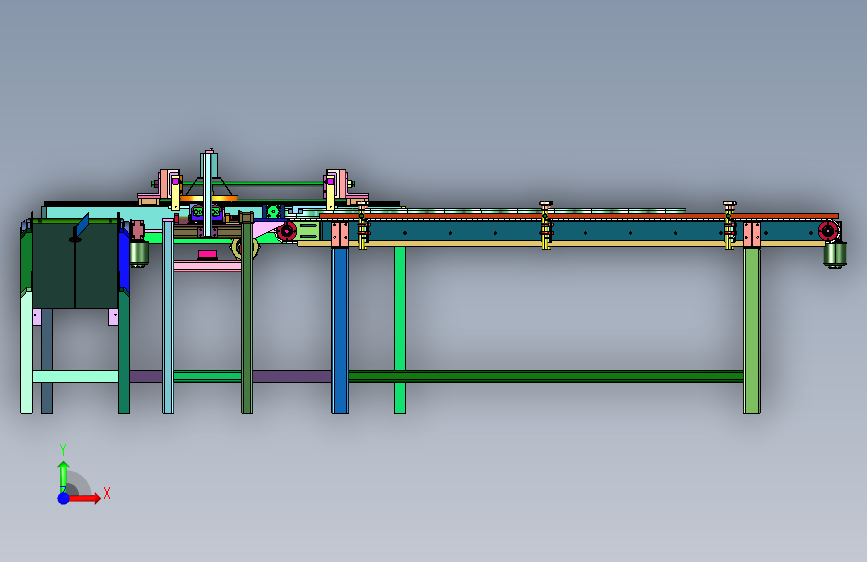
Task: Select the mint leftmost frame leg
Action: pyautogui.click(x=26, y=352)
